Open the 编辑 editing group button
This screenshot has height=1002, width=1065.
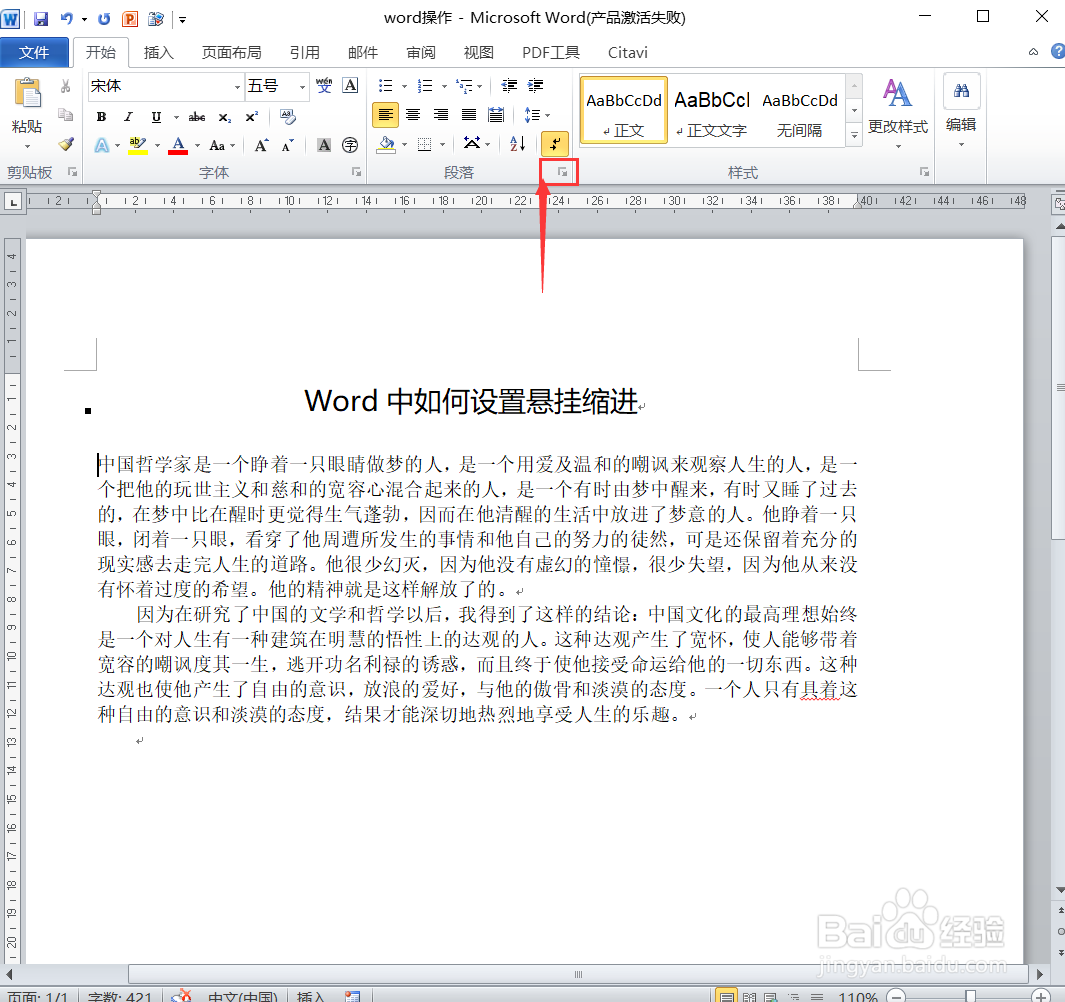click(x=961, y=112)
